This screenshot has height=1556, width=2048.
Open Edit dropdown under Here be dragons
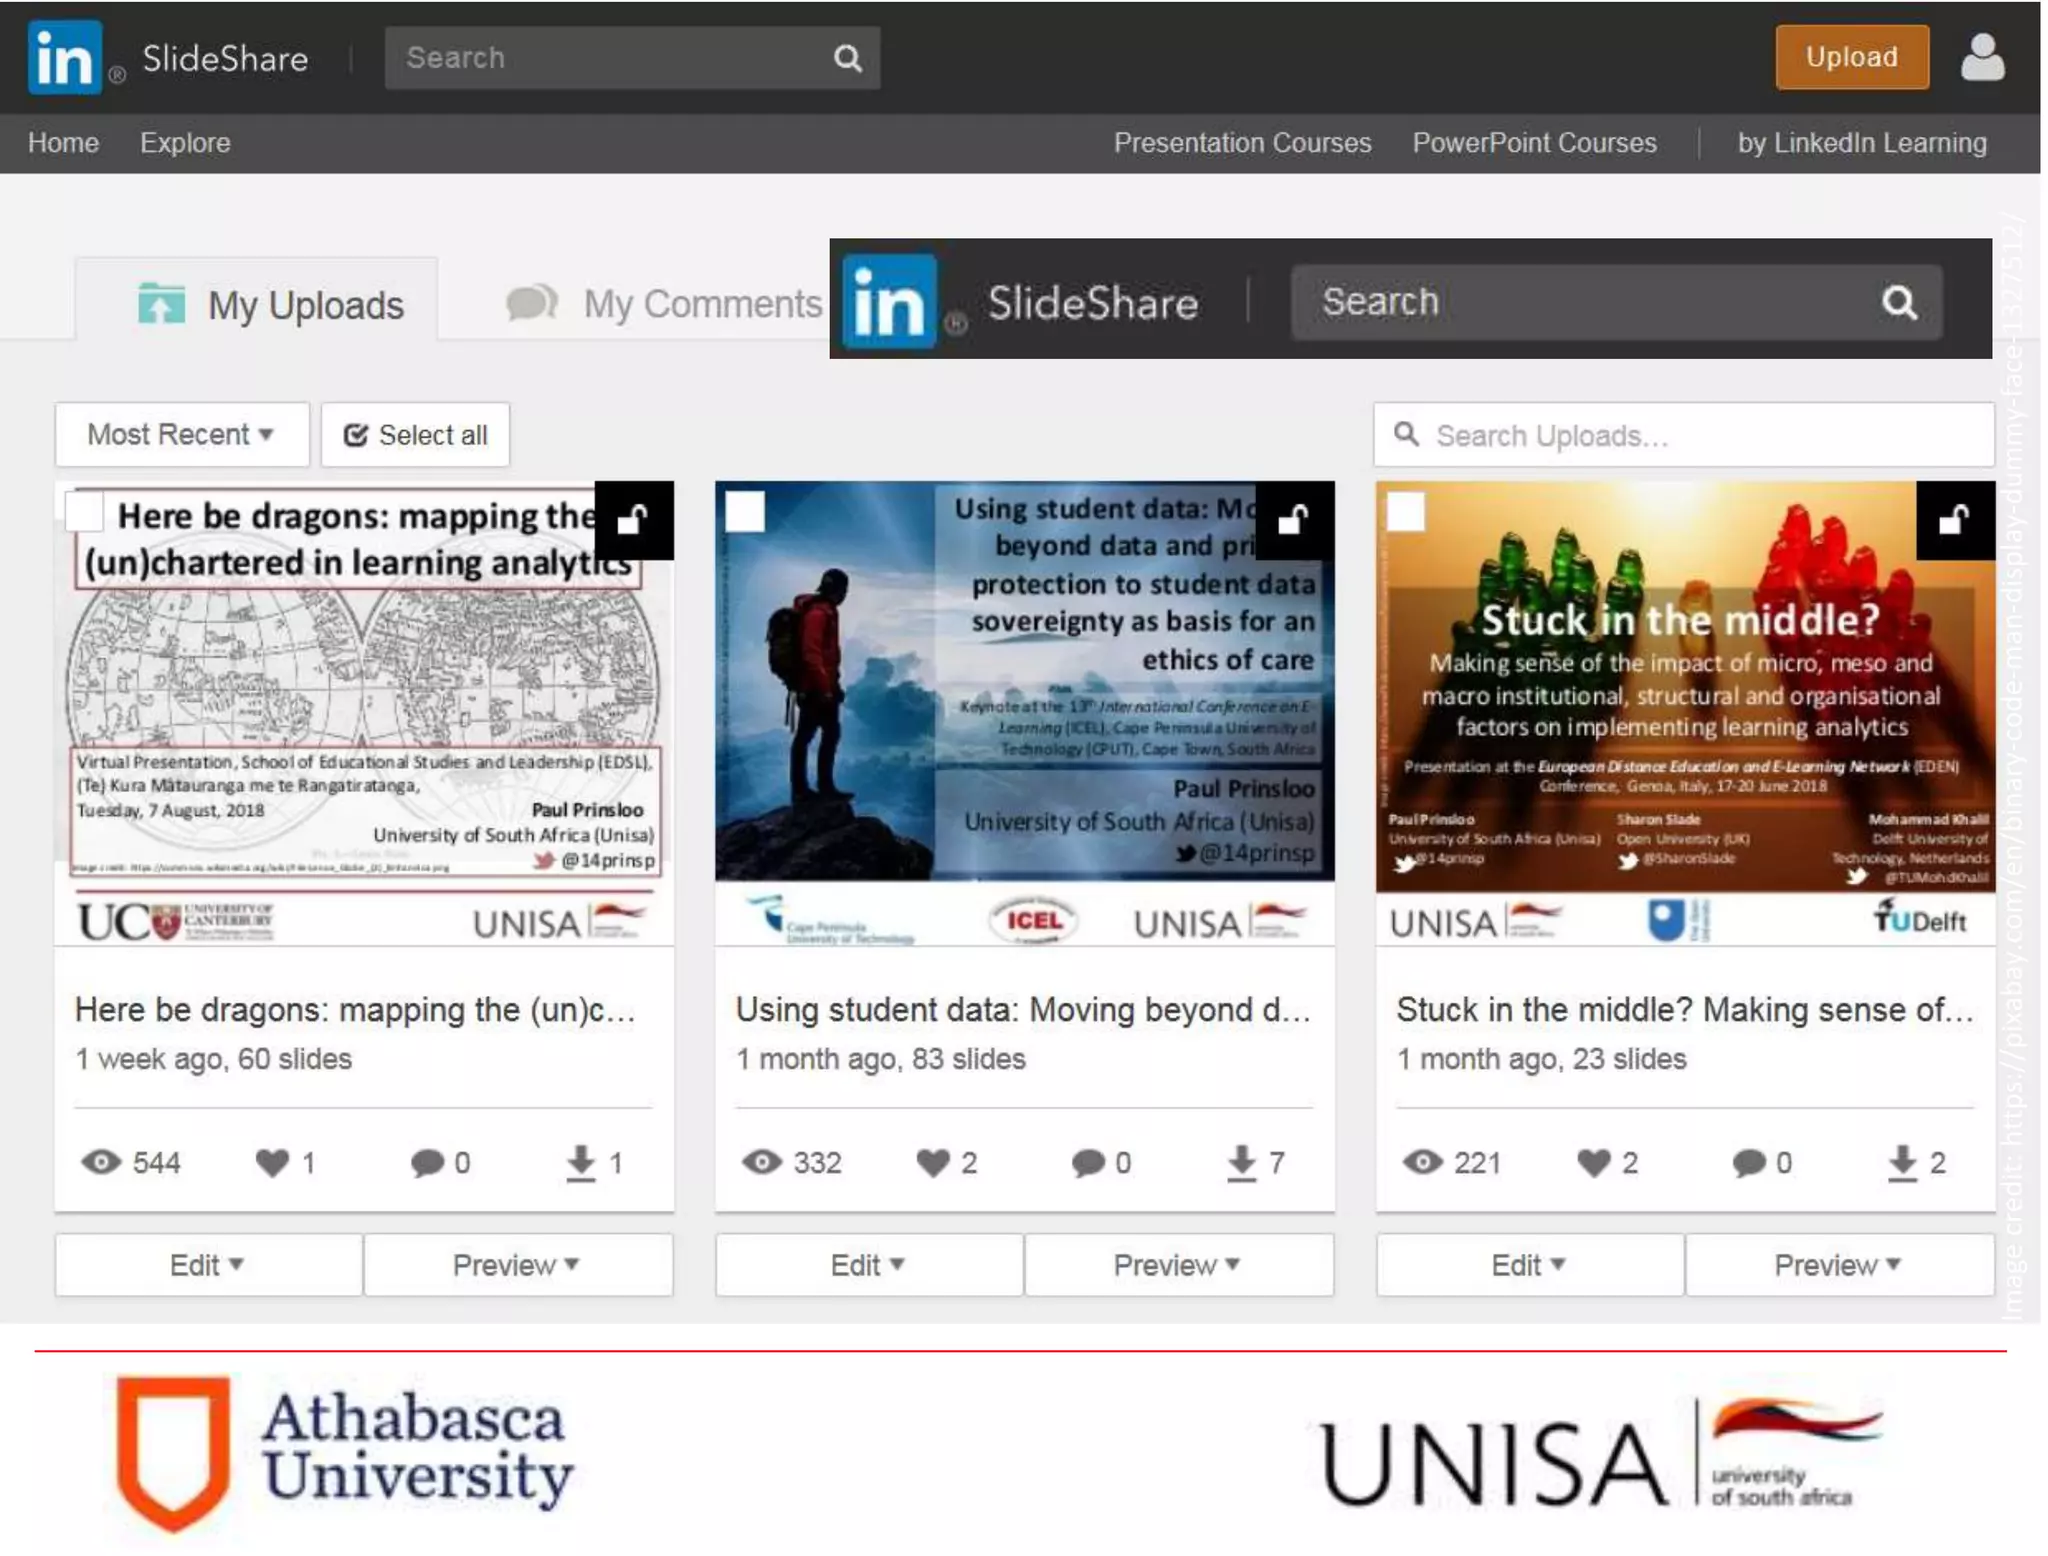[208, 1265]
